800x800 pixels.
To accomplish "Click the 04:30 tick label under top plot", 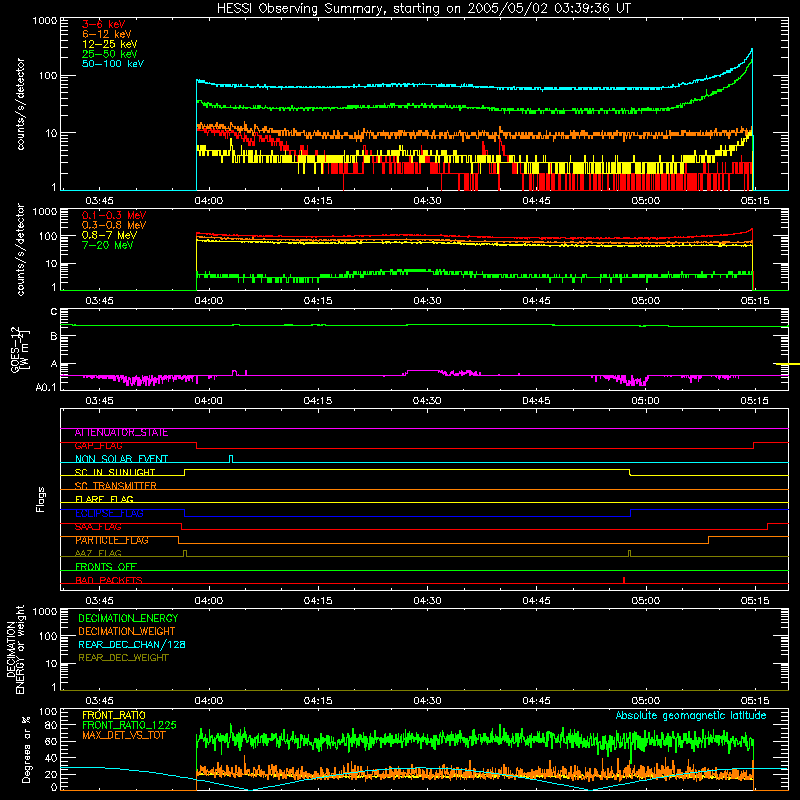I will point(427,201).
